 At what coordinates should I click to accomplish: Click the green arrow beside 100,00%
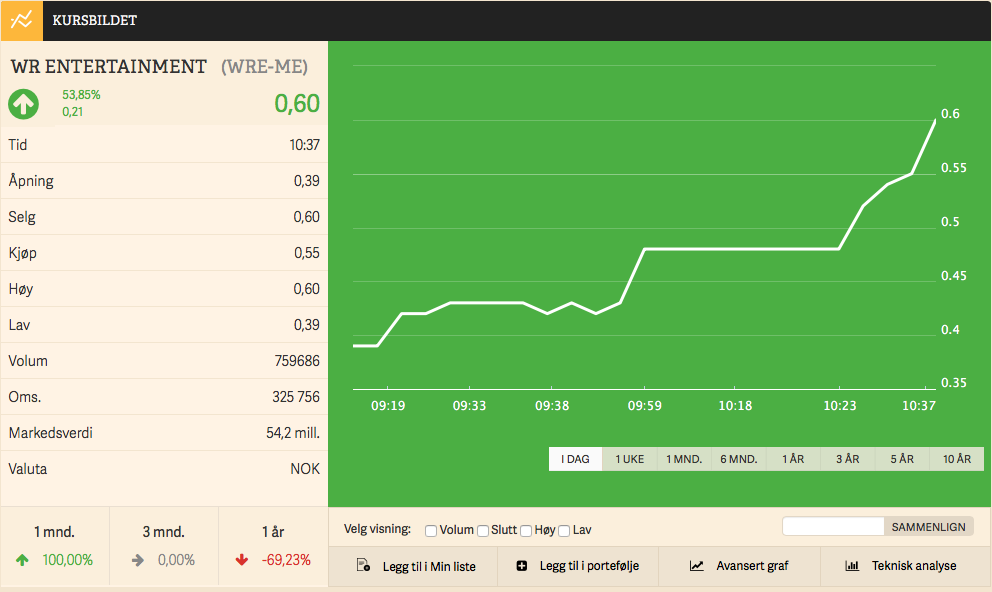point(22,560)
